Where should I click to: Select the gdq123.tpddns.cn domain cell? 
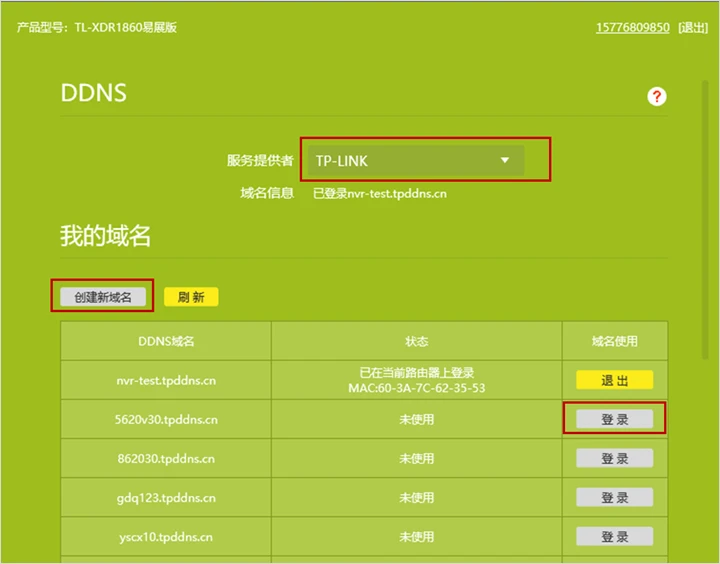coord(166,497)
